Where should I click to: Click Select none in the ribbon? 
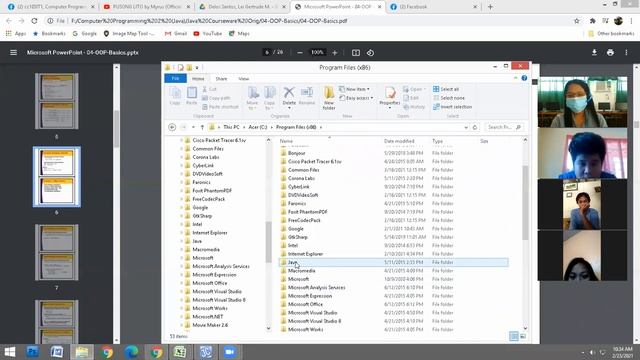(449, 98)
